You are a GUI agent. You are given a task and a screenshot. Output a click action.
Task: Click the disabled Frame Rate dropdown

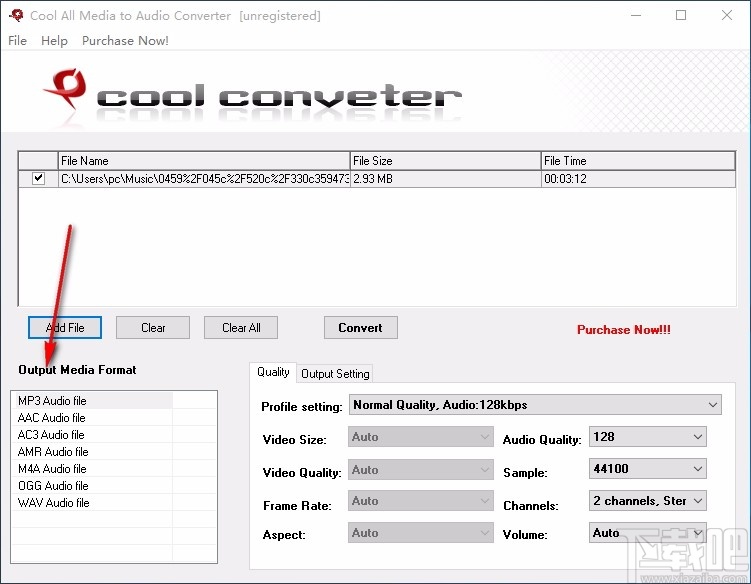tap(421, 501)
